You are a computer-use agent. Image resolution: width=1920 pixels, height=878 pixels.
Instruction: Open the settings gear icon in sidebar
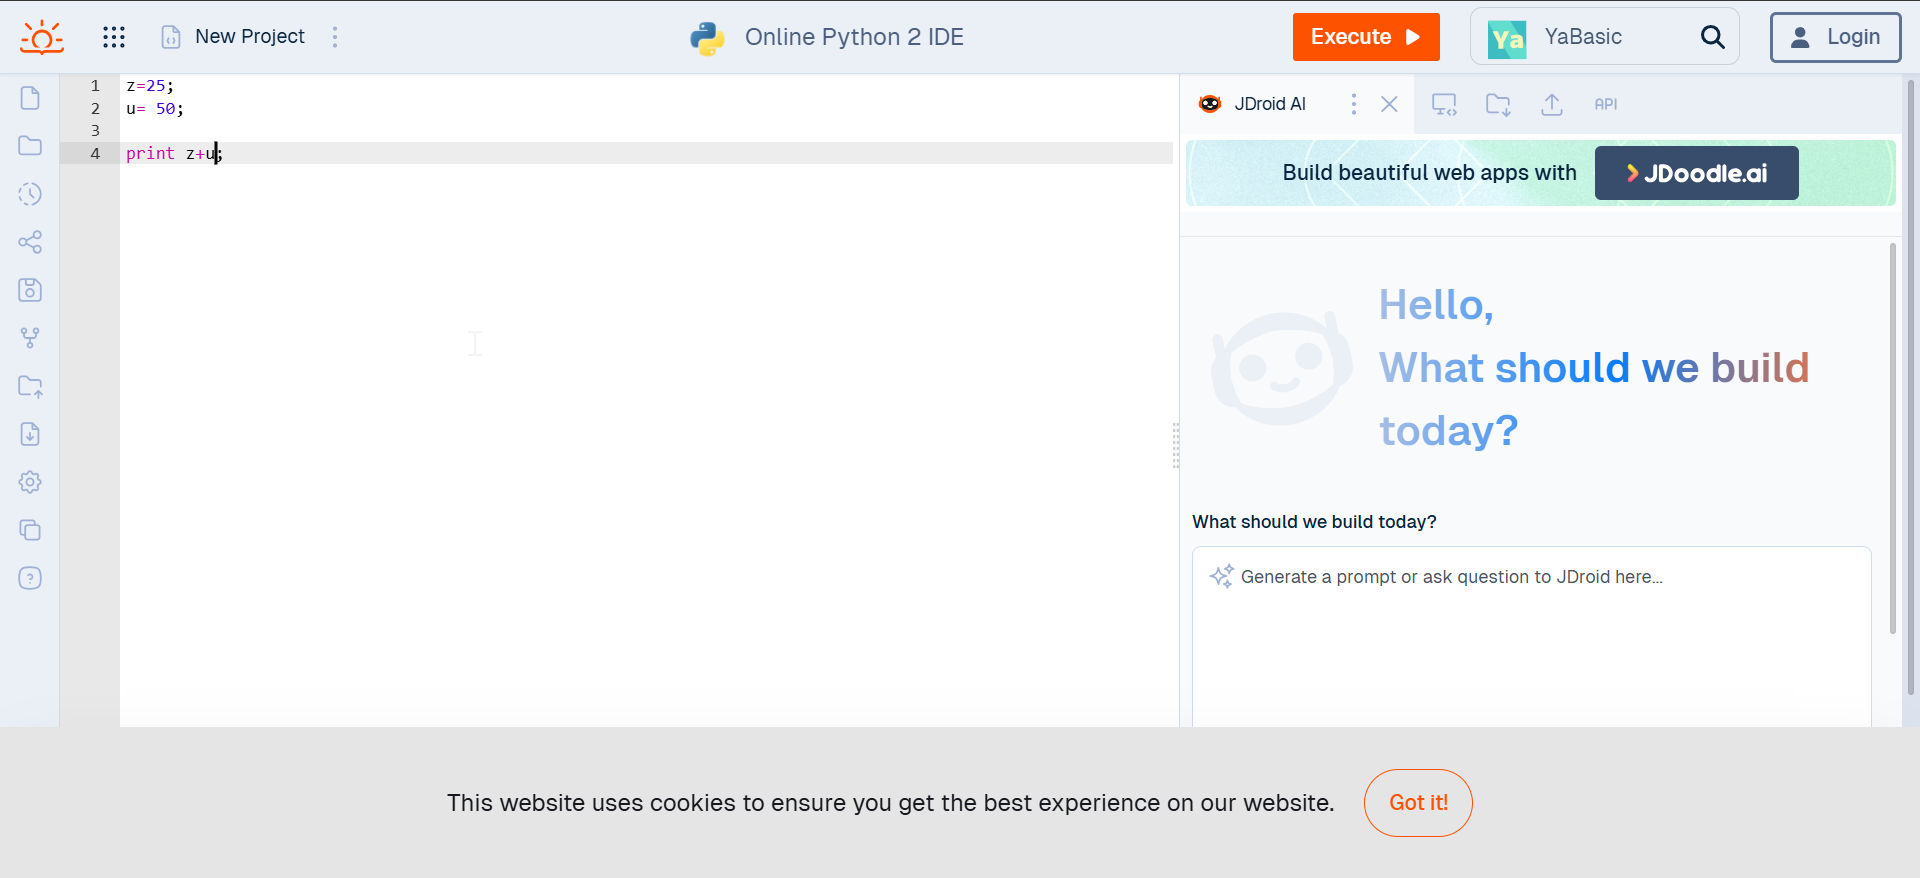(30, 482)
